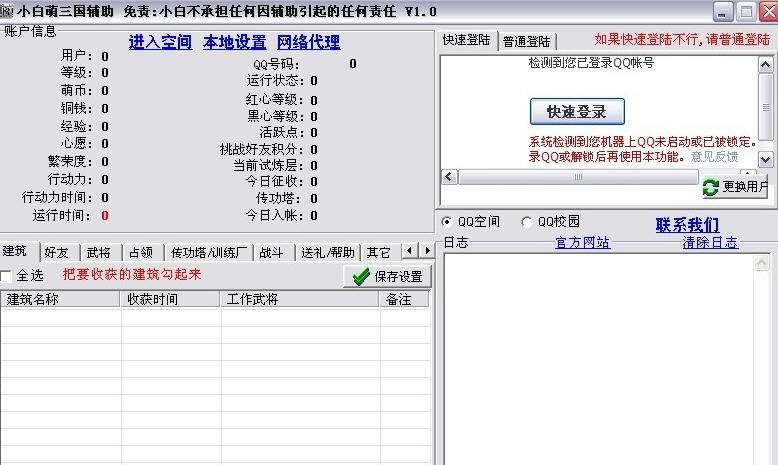Click the 今日入帐 label
The image size is (778, 465).
pos(274,215)
